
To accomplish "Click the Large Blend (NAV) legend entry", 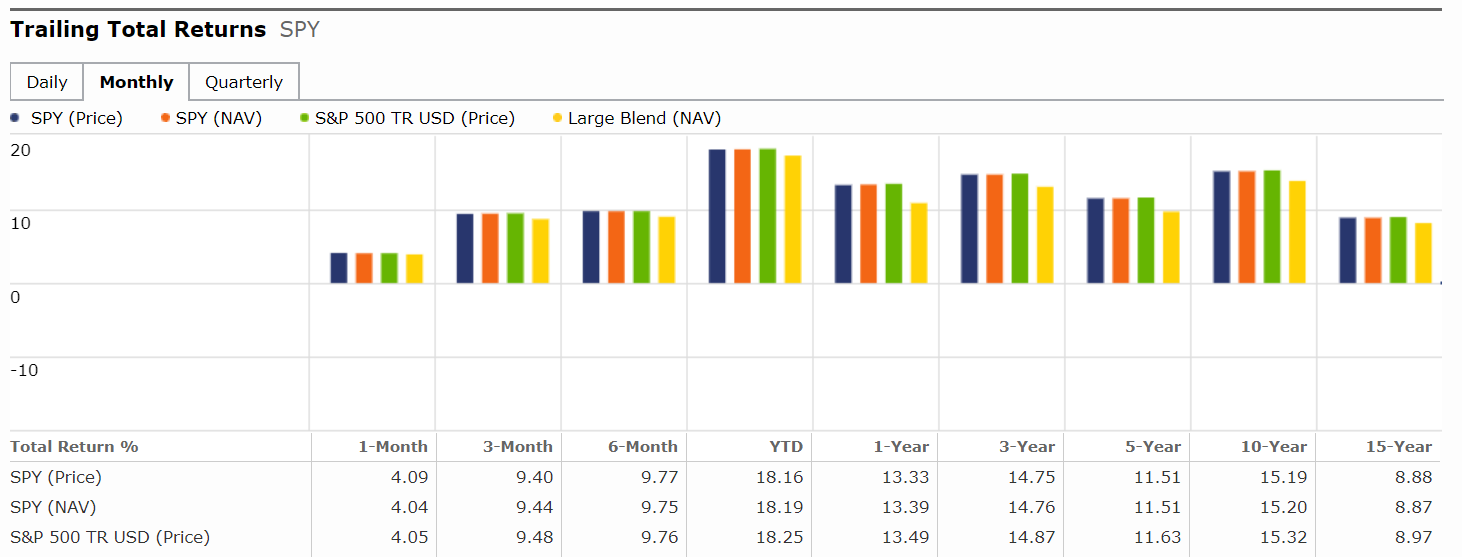I will [x=637, y=118].
